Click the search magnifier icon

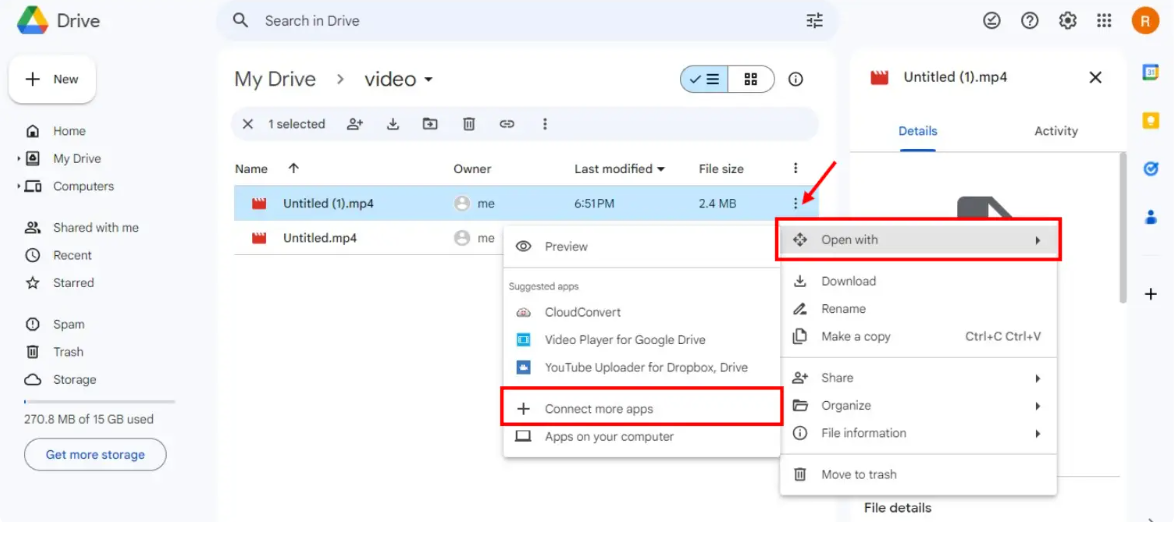240,20
